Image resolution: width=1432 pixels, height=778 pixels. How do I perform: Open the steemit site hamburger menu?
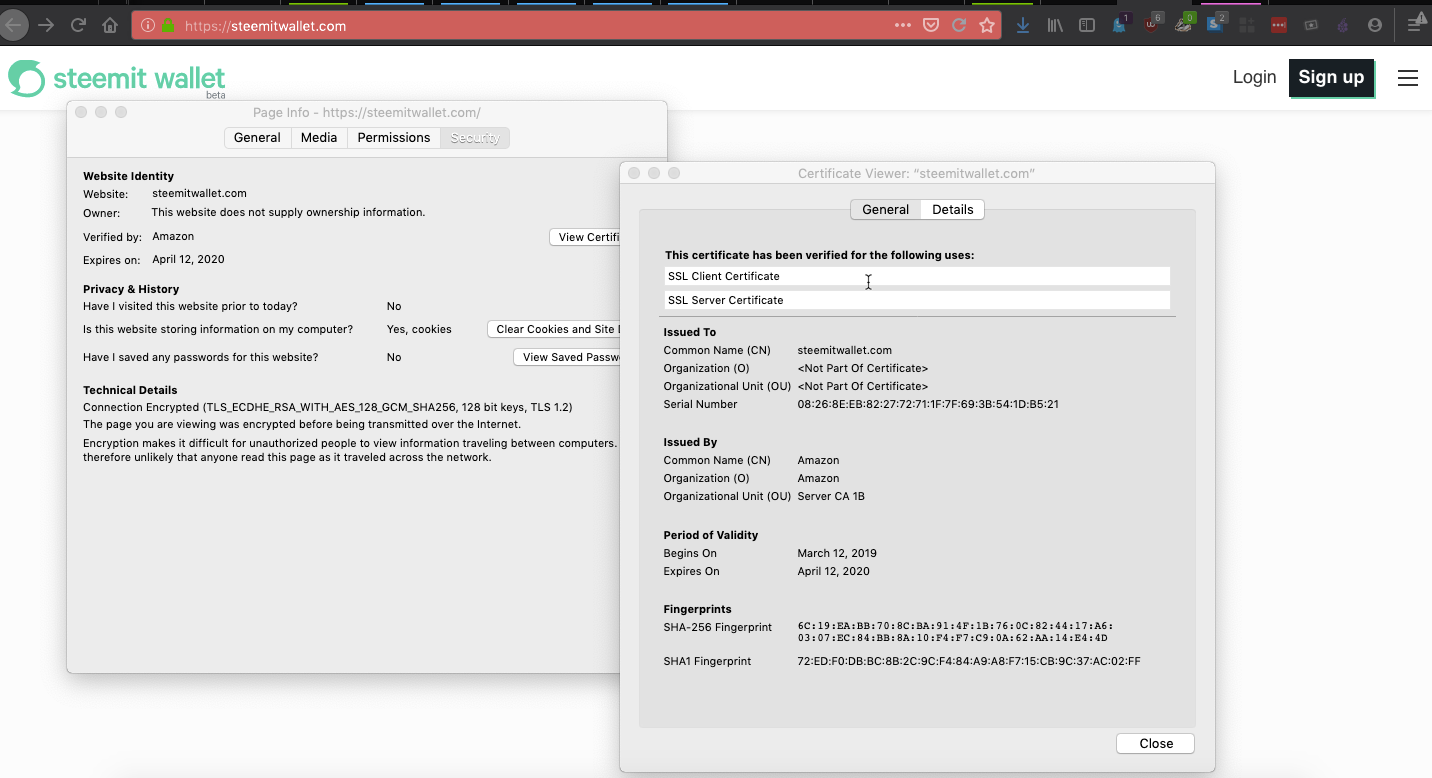[1408, 78]
